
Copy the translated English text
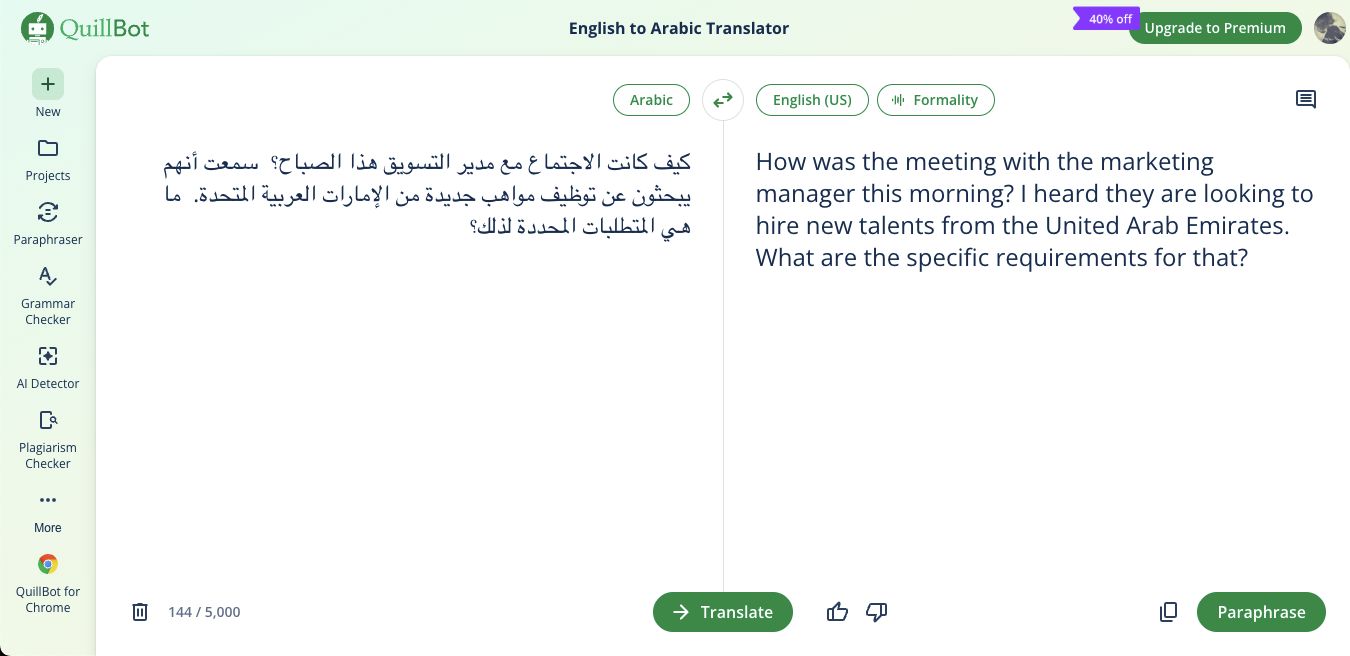(x=1168, y=611)
